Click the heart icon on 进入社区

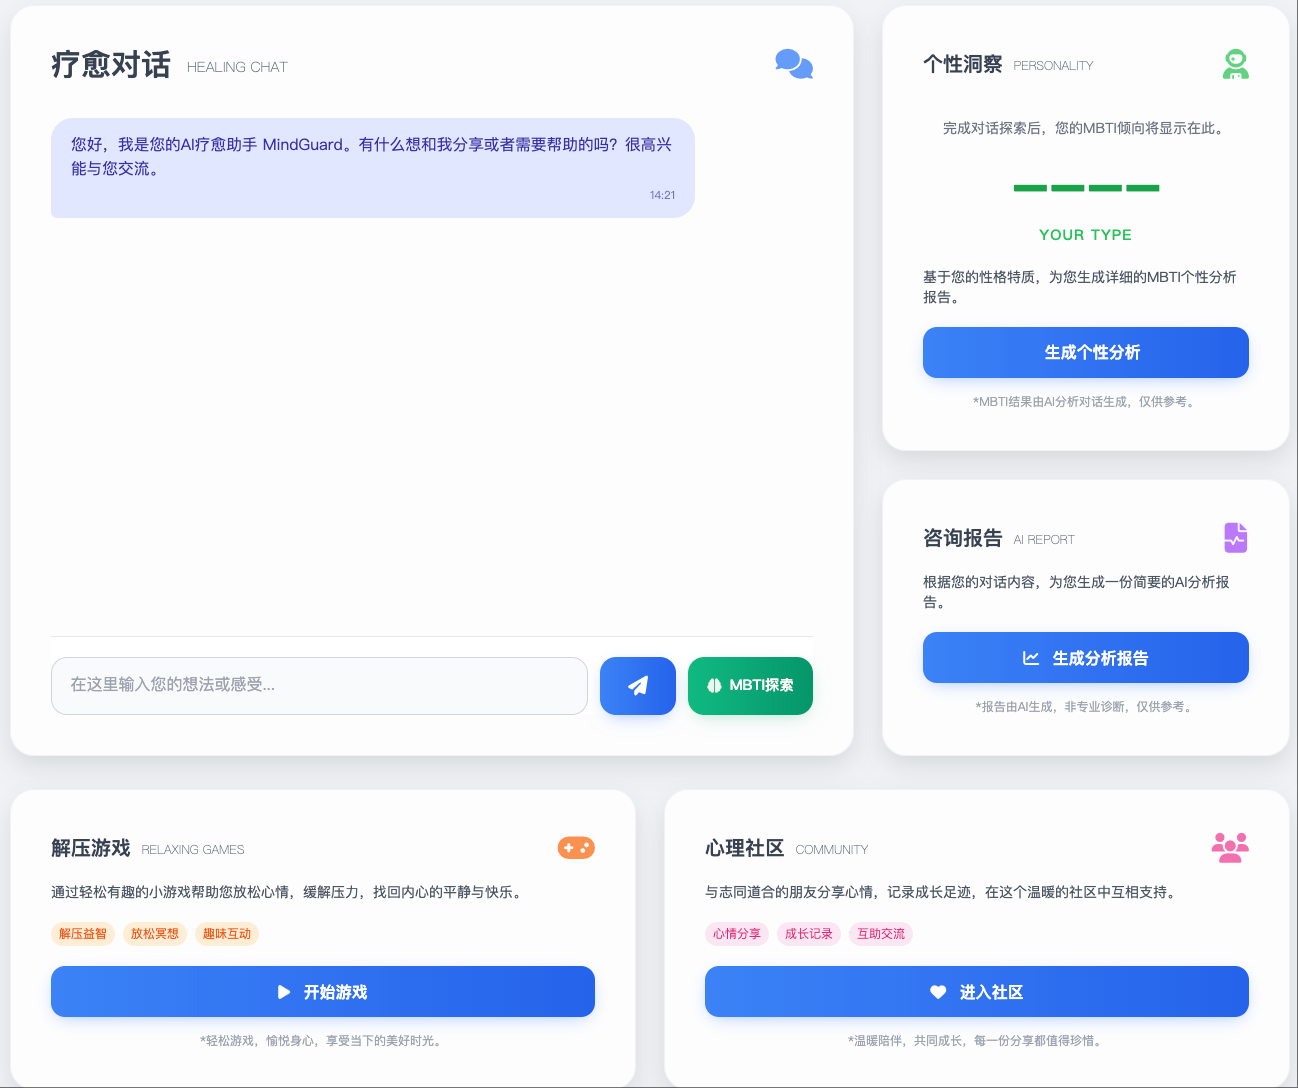(938, 992)
